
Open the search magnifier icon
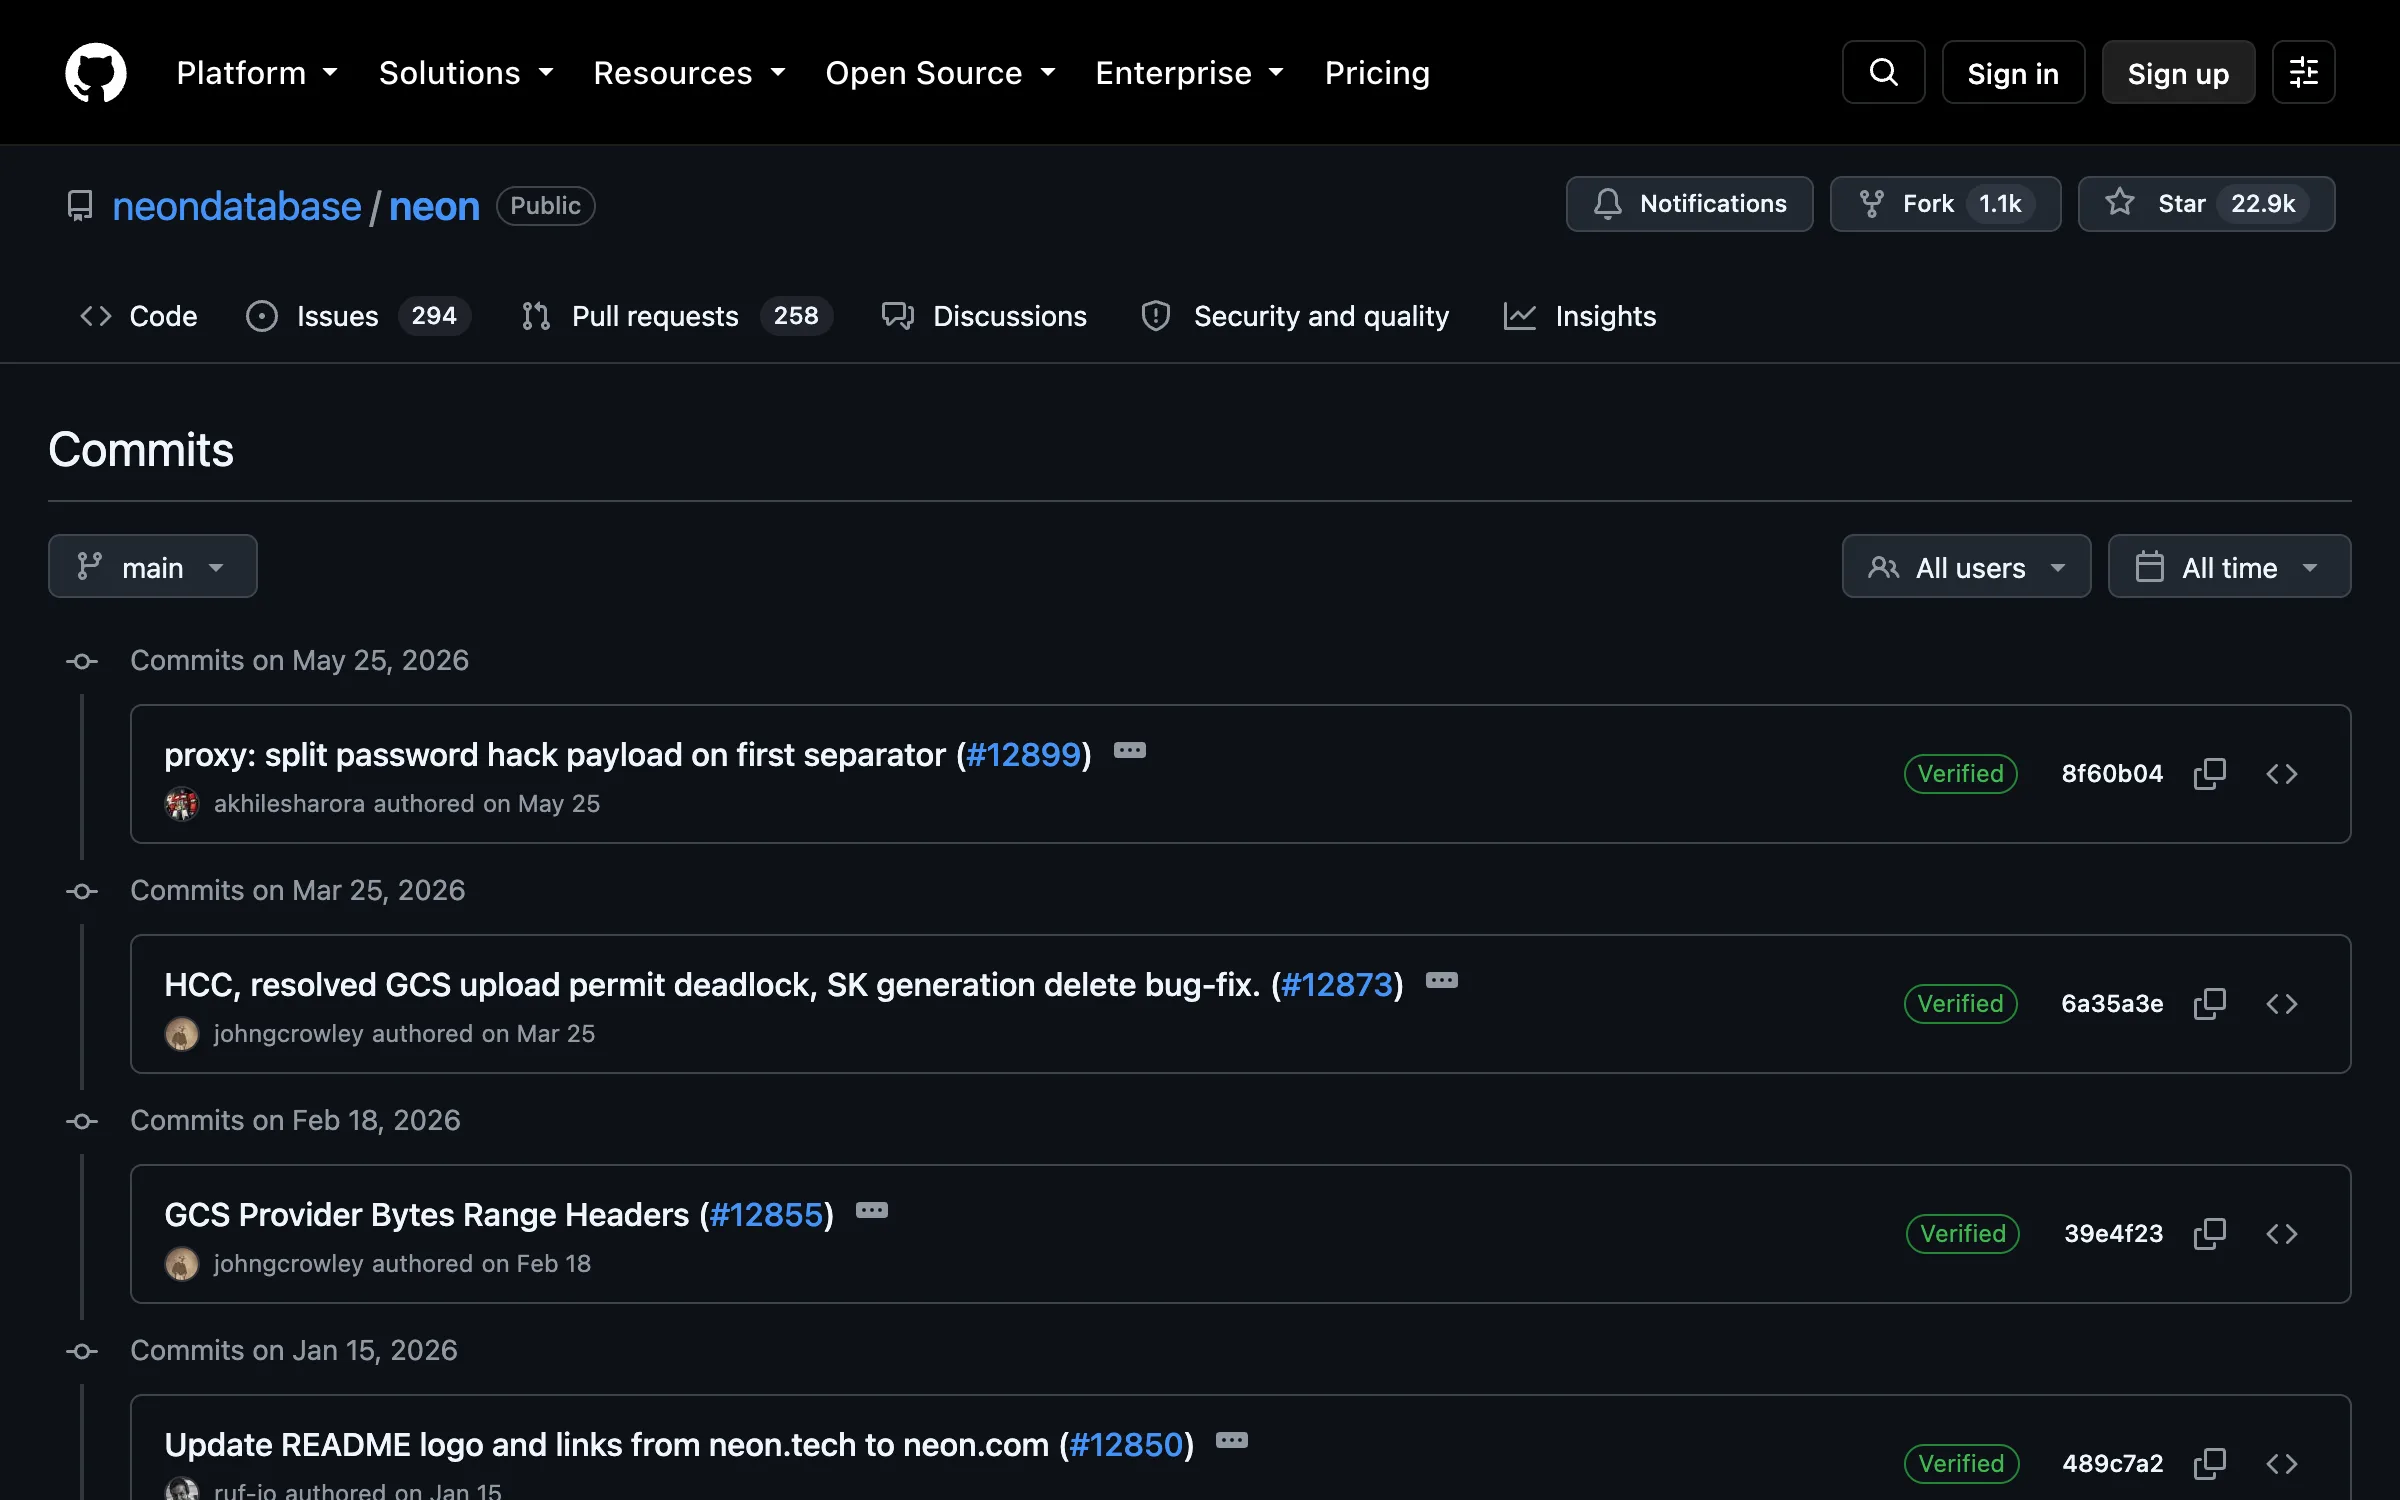coord(1883,72)
